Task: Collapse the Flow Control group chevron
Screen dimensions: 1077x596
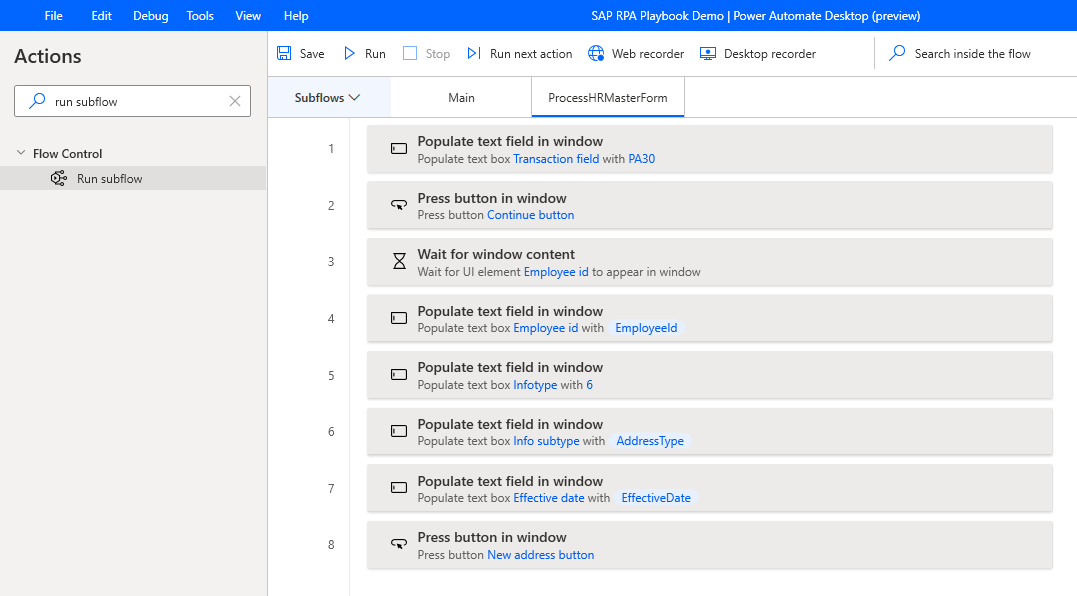Action: 21,153
